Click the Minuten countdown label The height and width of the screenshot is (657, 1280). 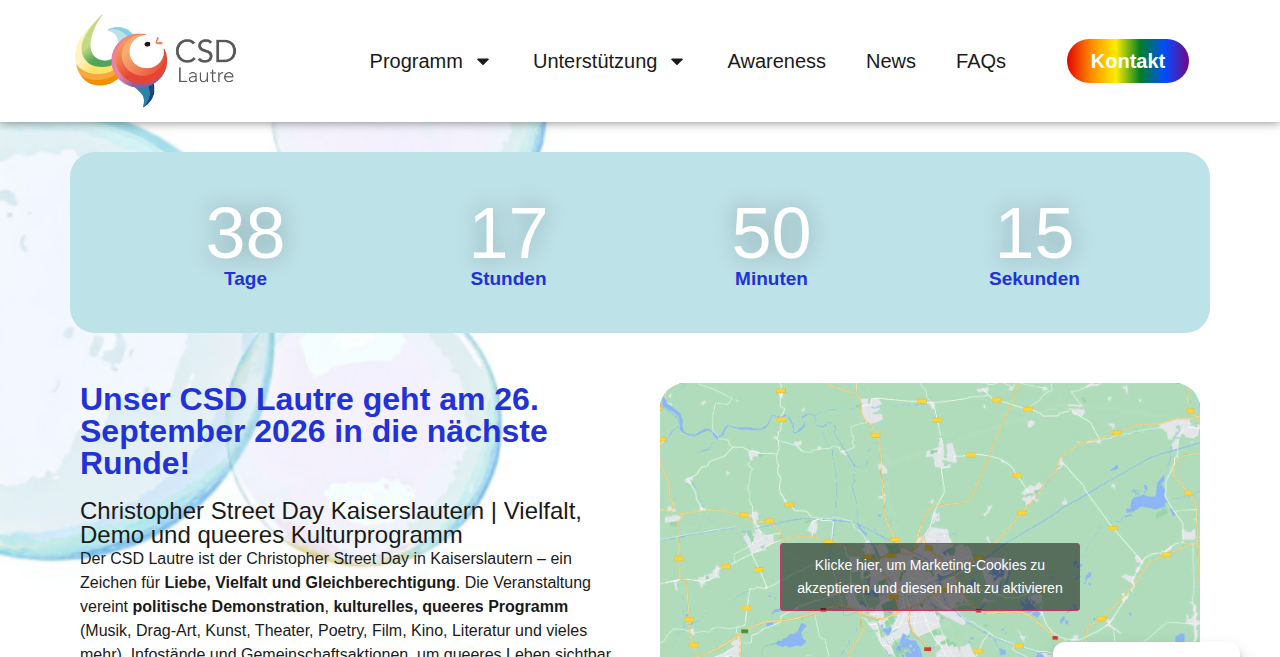pos(771,279)
